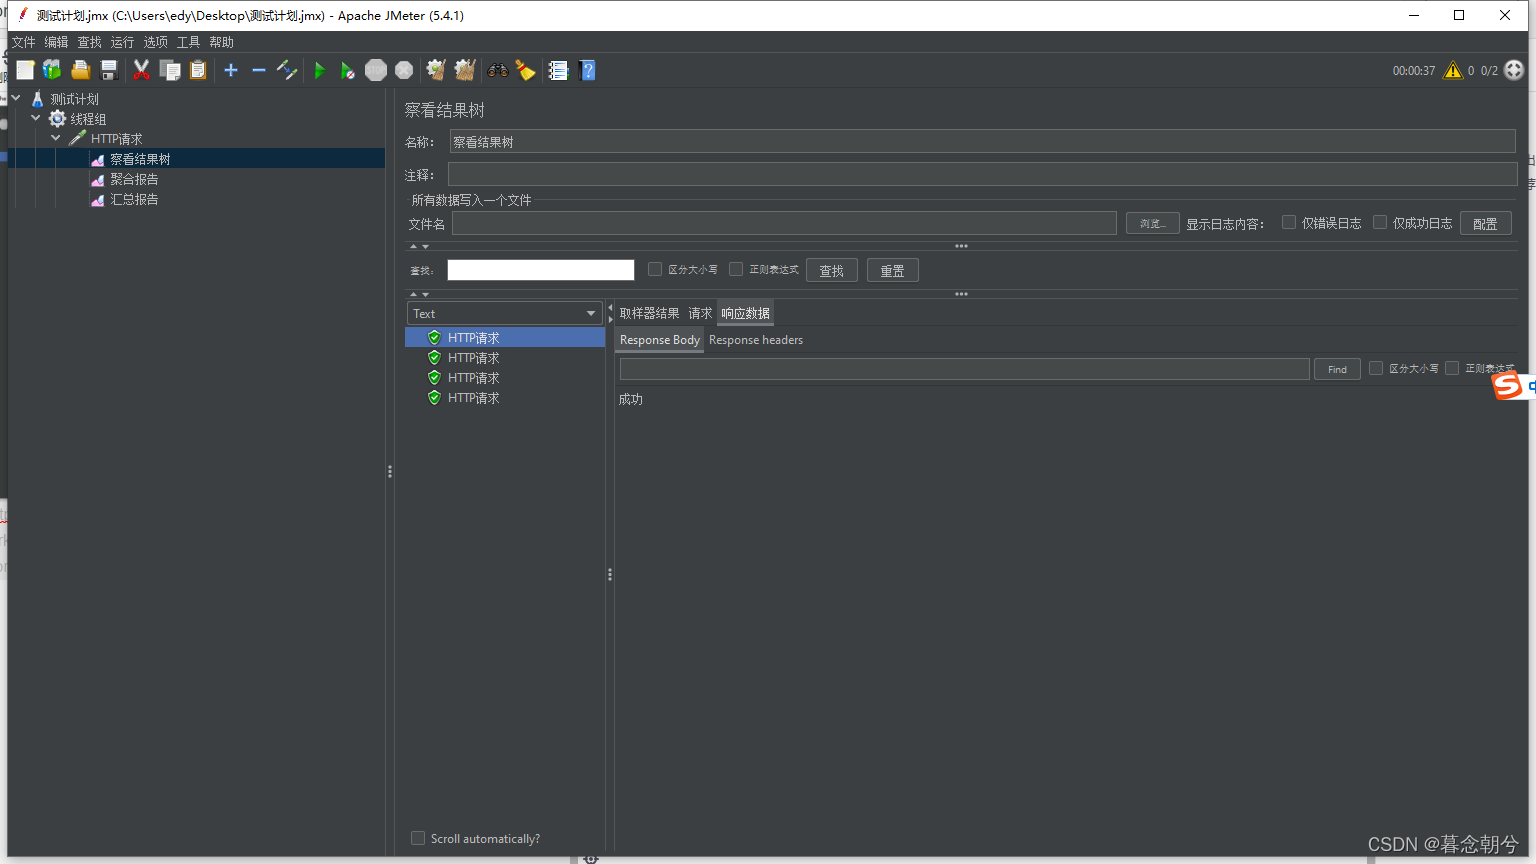
Task: Click the 文件名 filename input field
Action: [784, 223]
